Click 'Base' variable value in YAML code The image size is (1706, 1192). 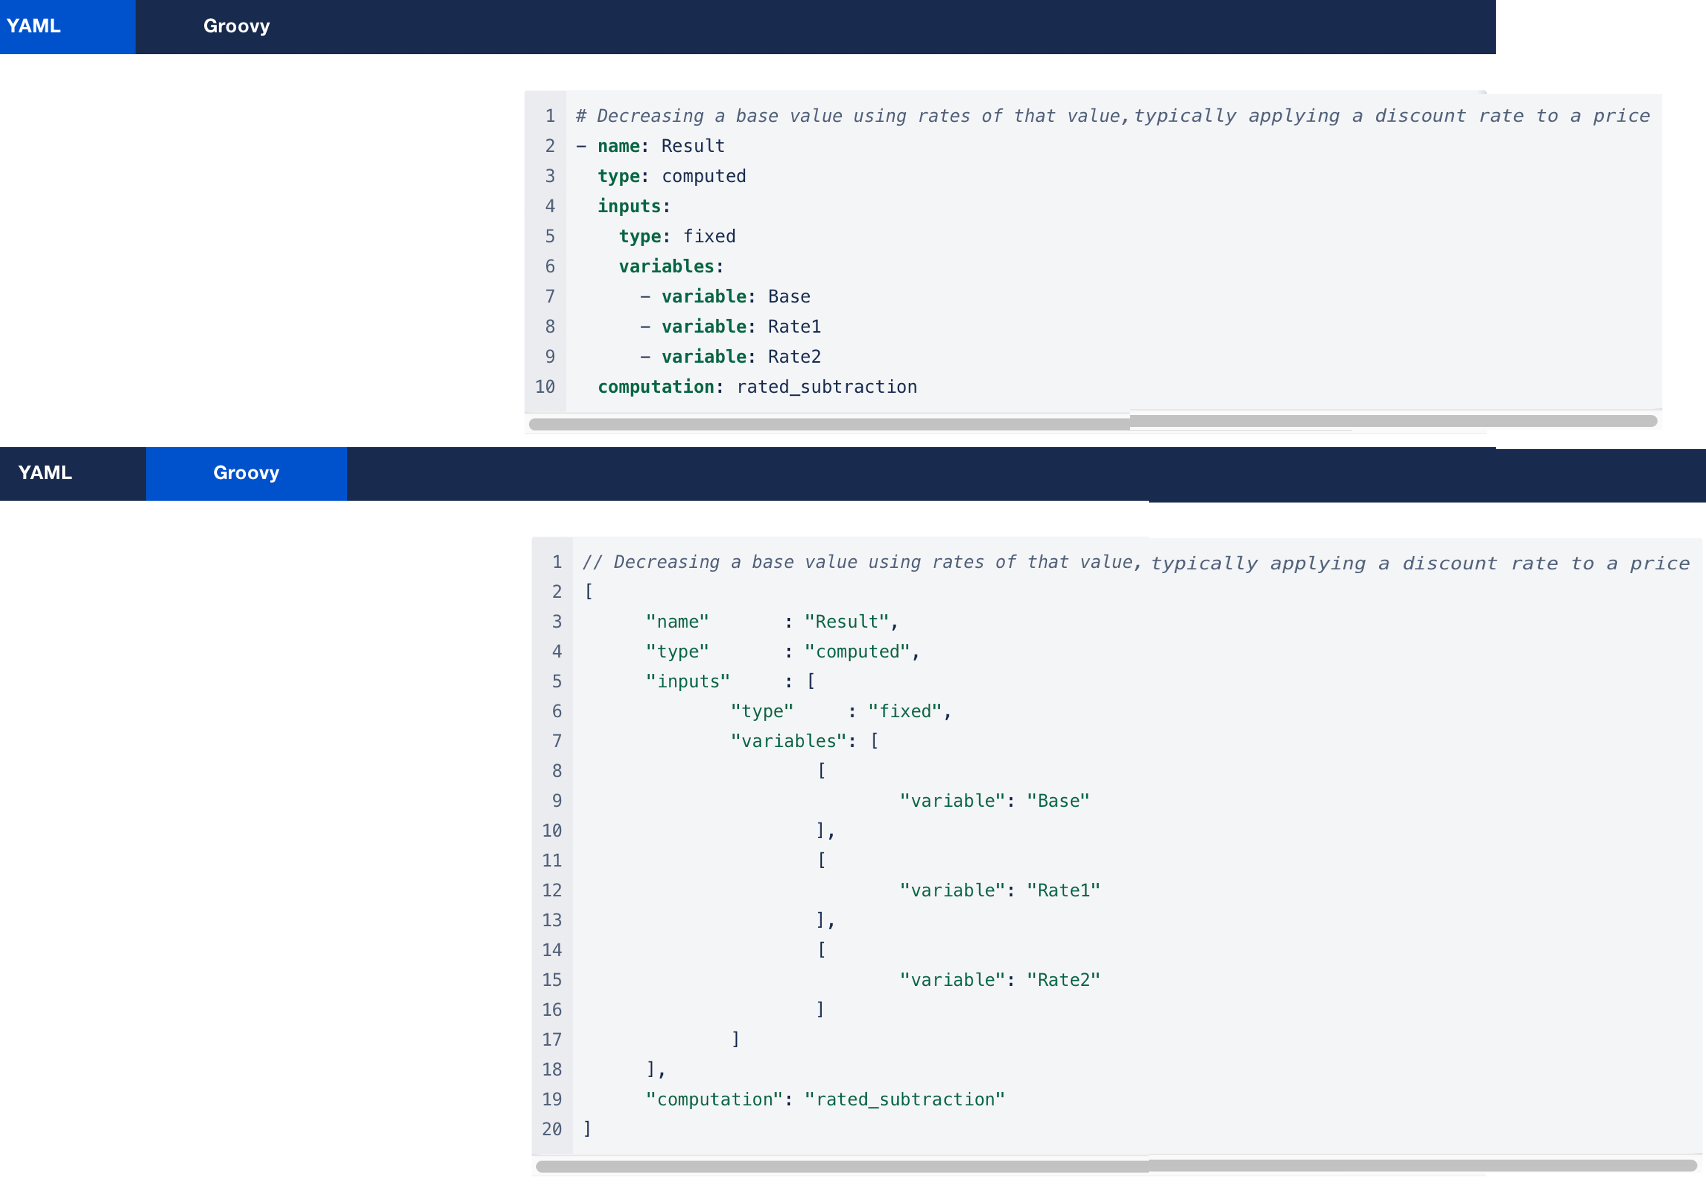click(x=788, y=297)
